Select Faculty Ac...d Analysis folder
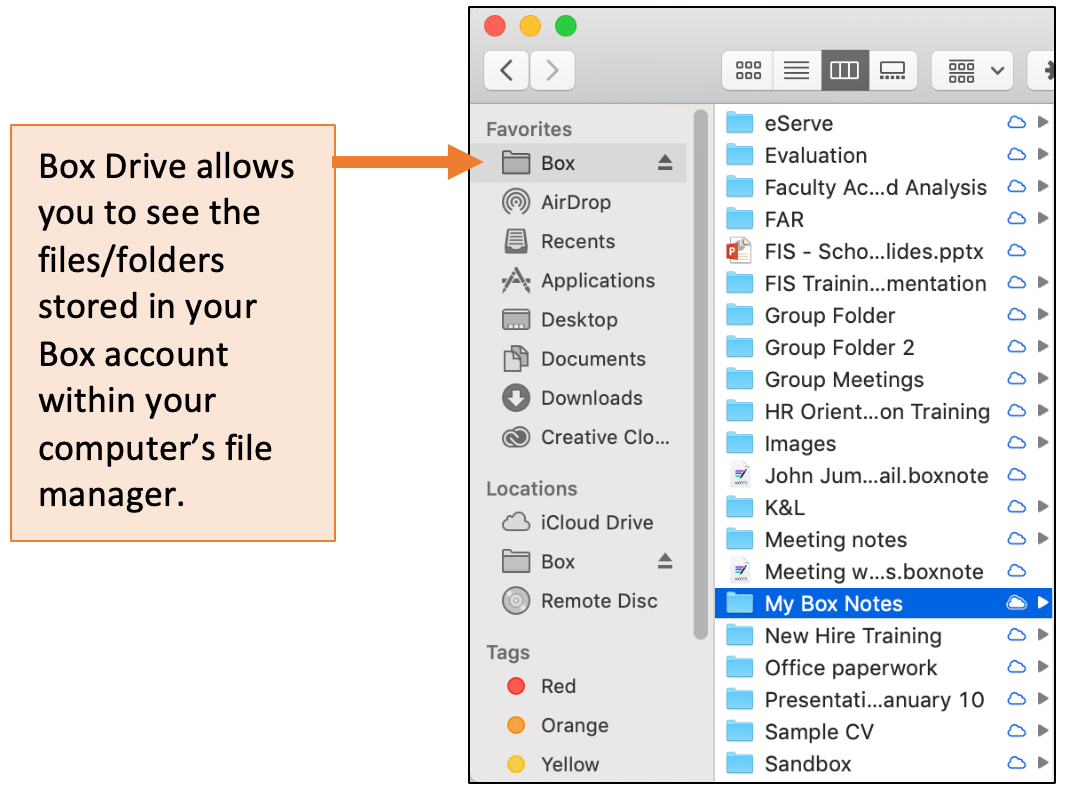The image size is (1066, 796). (x=883, y=187)
